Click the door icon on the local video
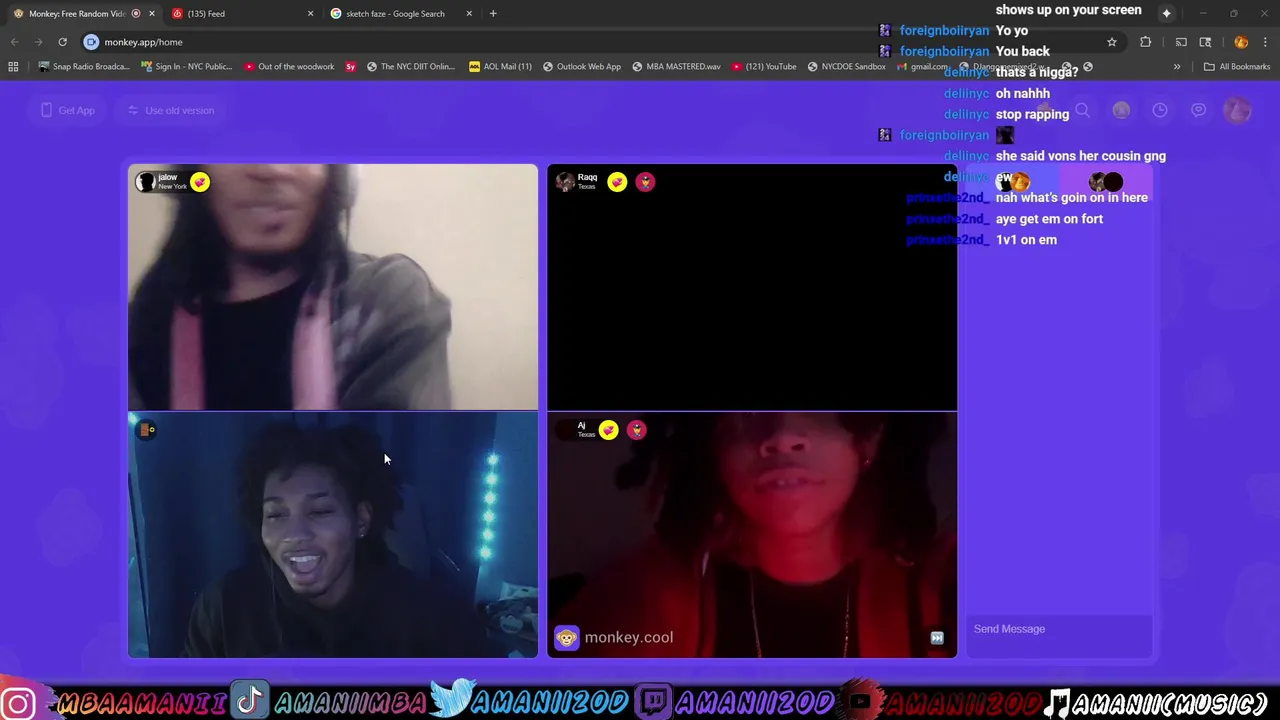The height and width of the screenshot is (720, 1280). 146,429
